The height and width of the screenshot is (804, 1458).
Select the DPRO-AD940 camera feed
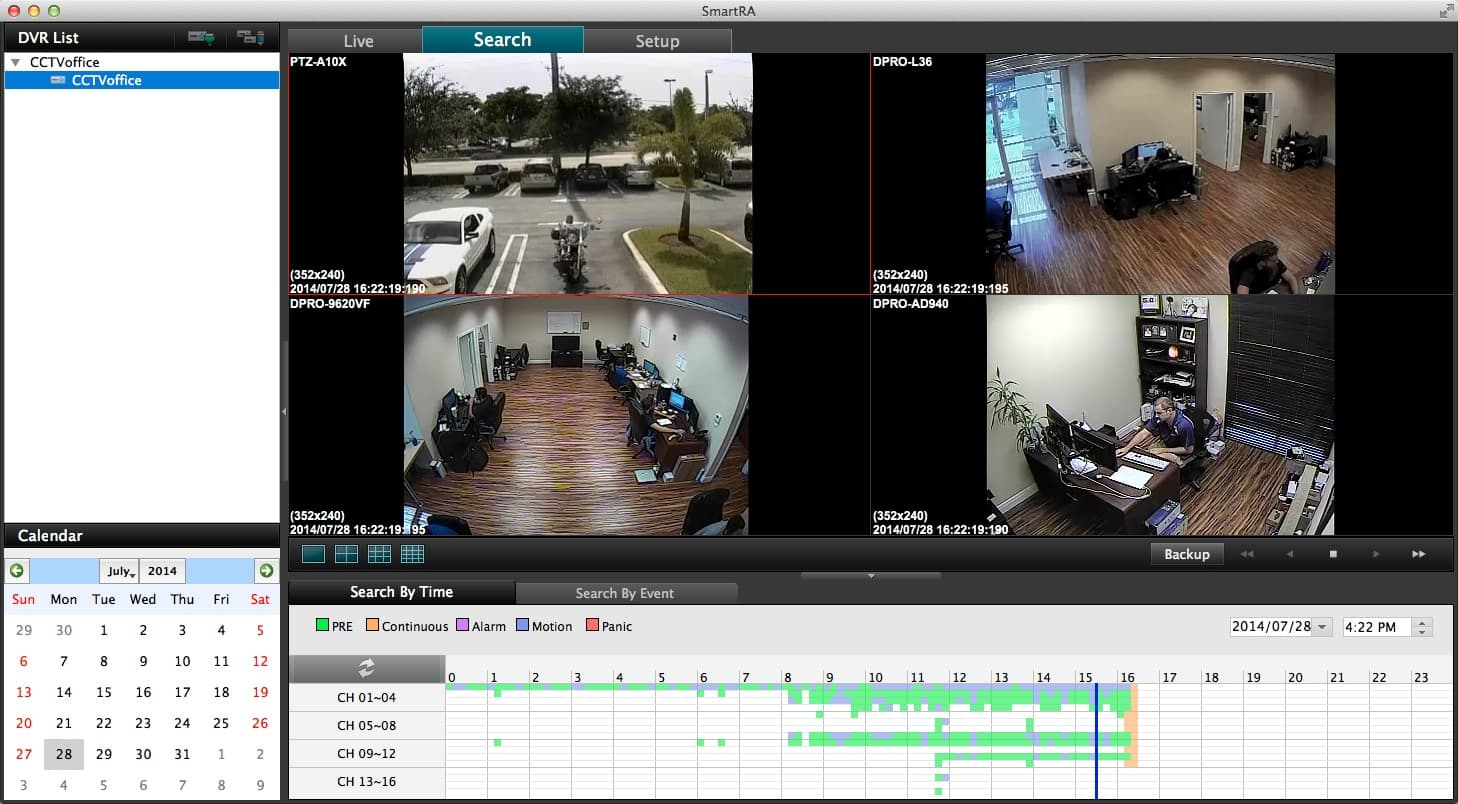(1160, 415)
